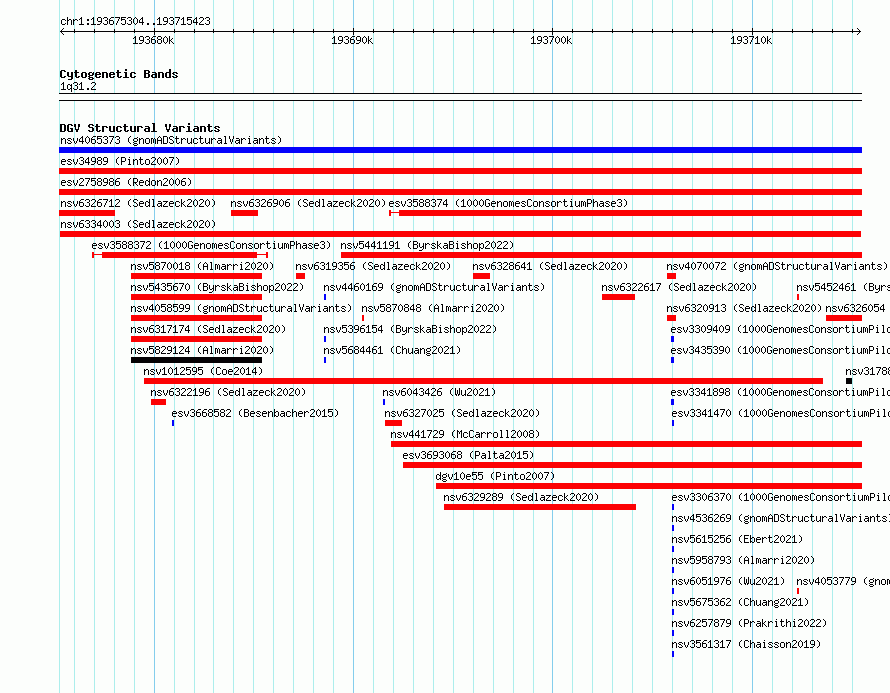Click the red nsv6329289 variant bar
This screenshot has height=693, width=890.
(x=540, y=507)
